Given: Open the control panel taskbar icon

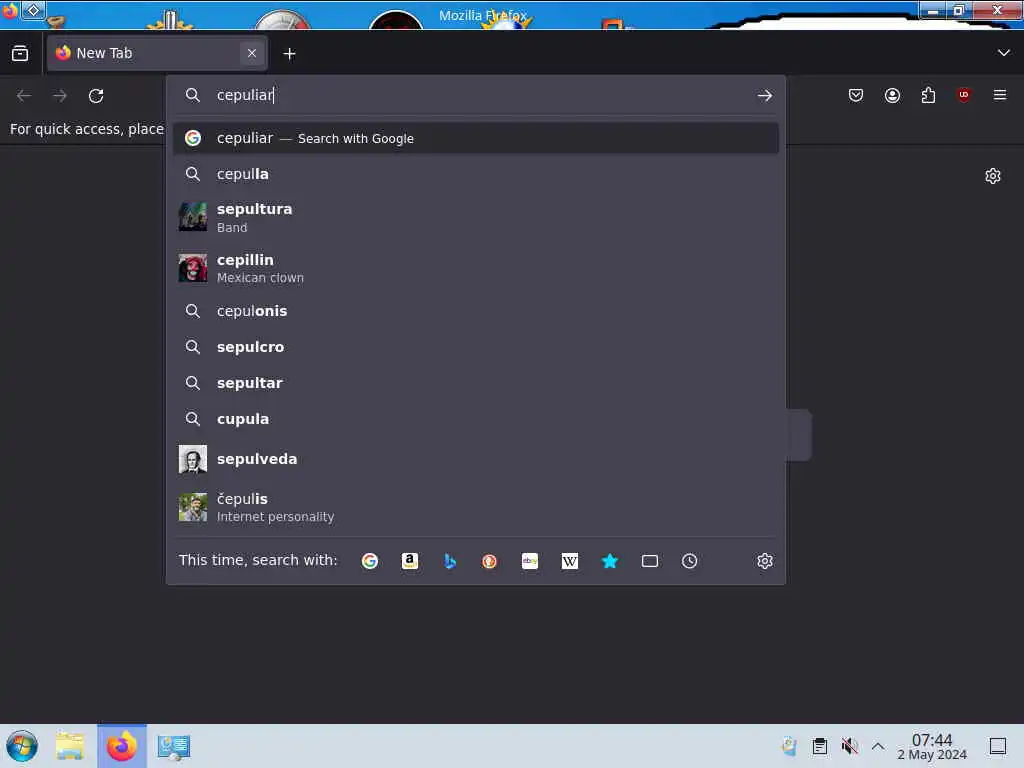Looking at the screenshot, I should pos(174,746).
